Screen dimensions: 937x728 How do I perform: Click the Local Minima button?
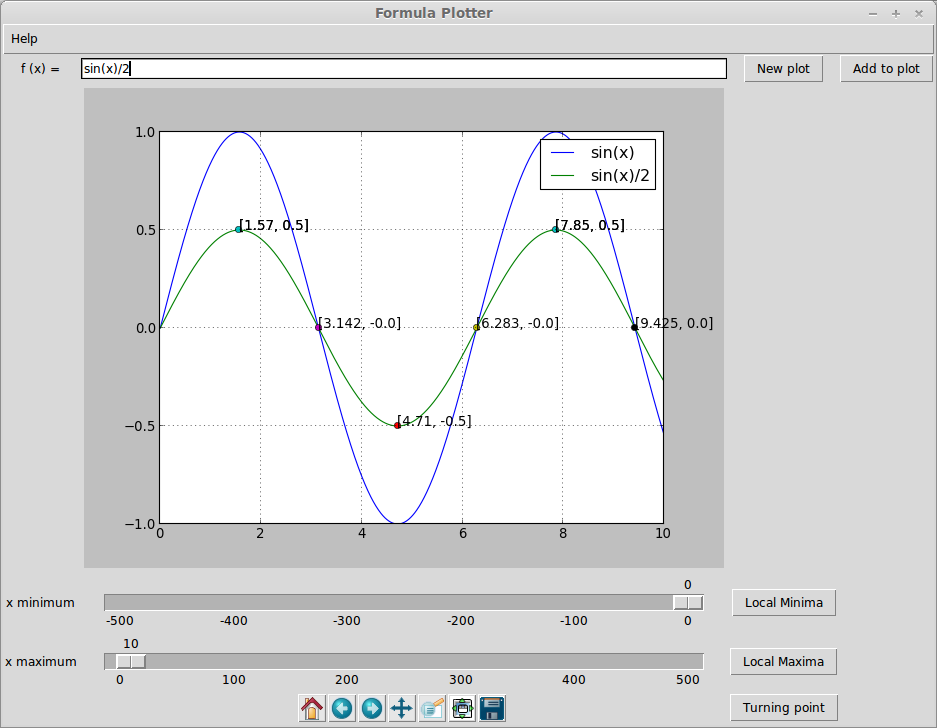pos(783,602)
